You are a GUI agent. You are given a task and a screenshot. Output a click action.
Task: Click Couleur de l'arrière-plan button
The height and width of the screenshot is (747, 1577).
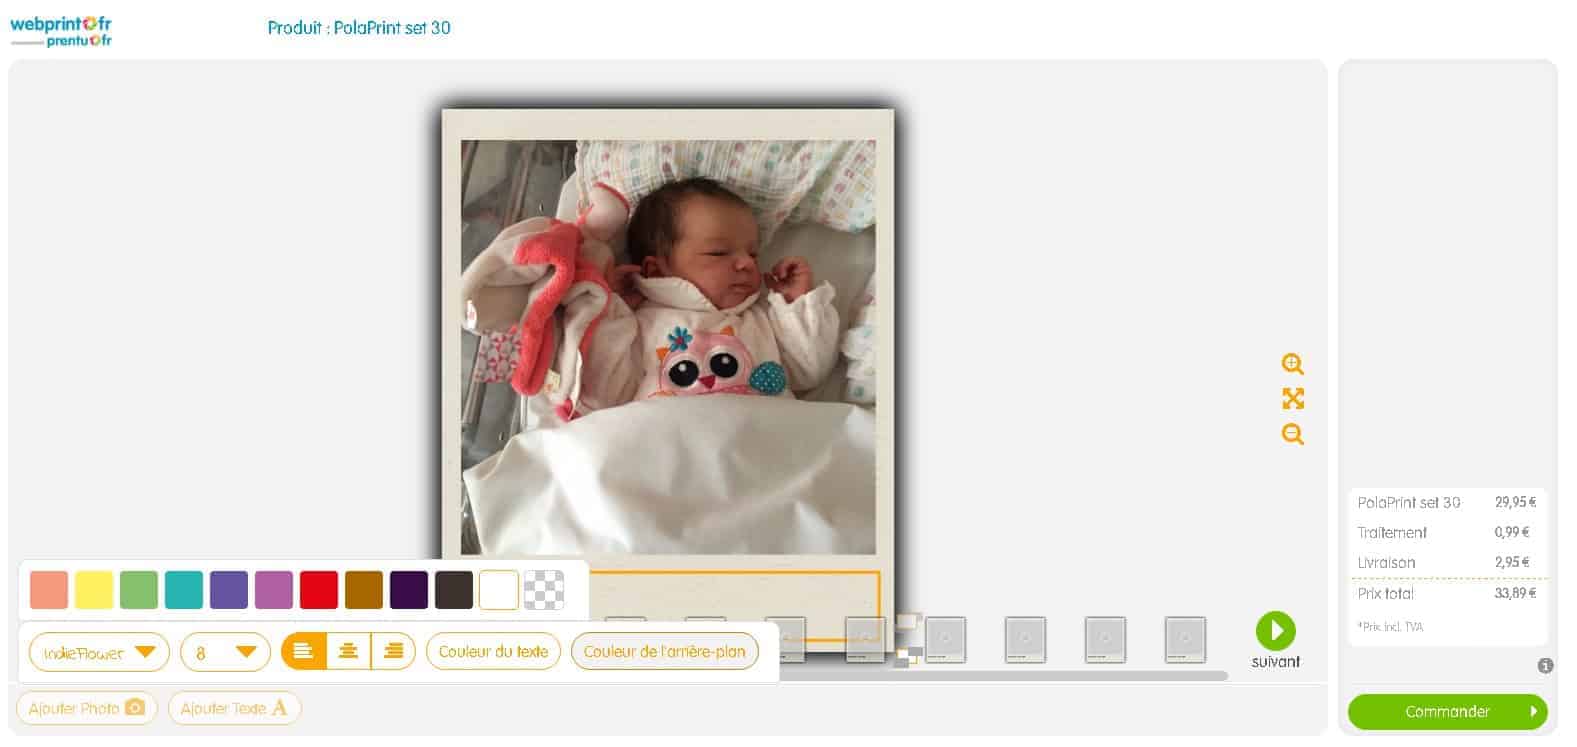[664, 651]
